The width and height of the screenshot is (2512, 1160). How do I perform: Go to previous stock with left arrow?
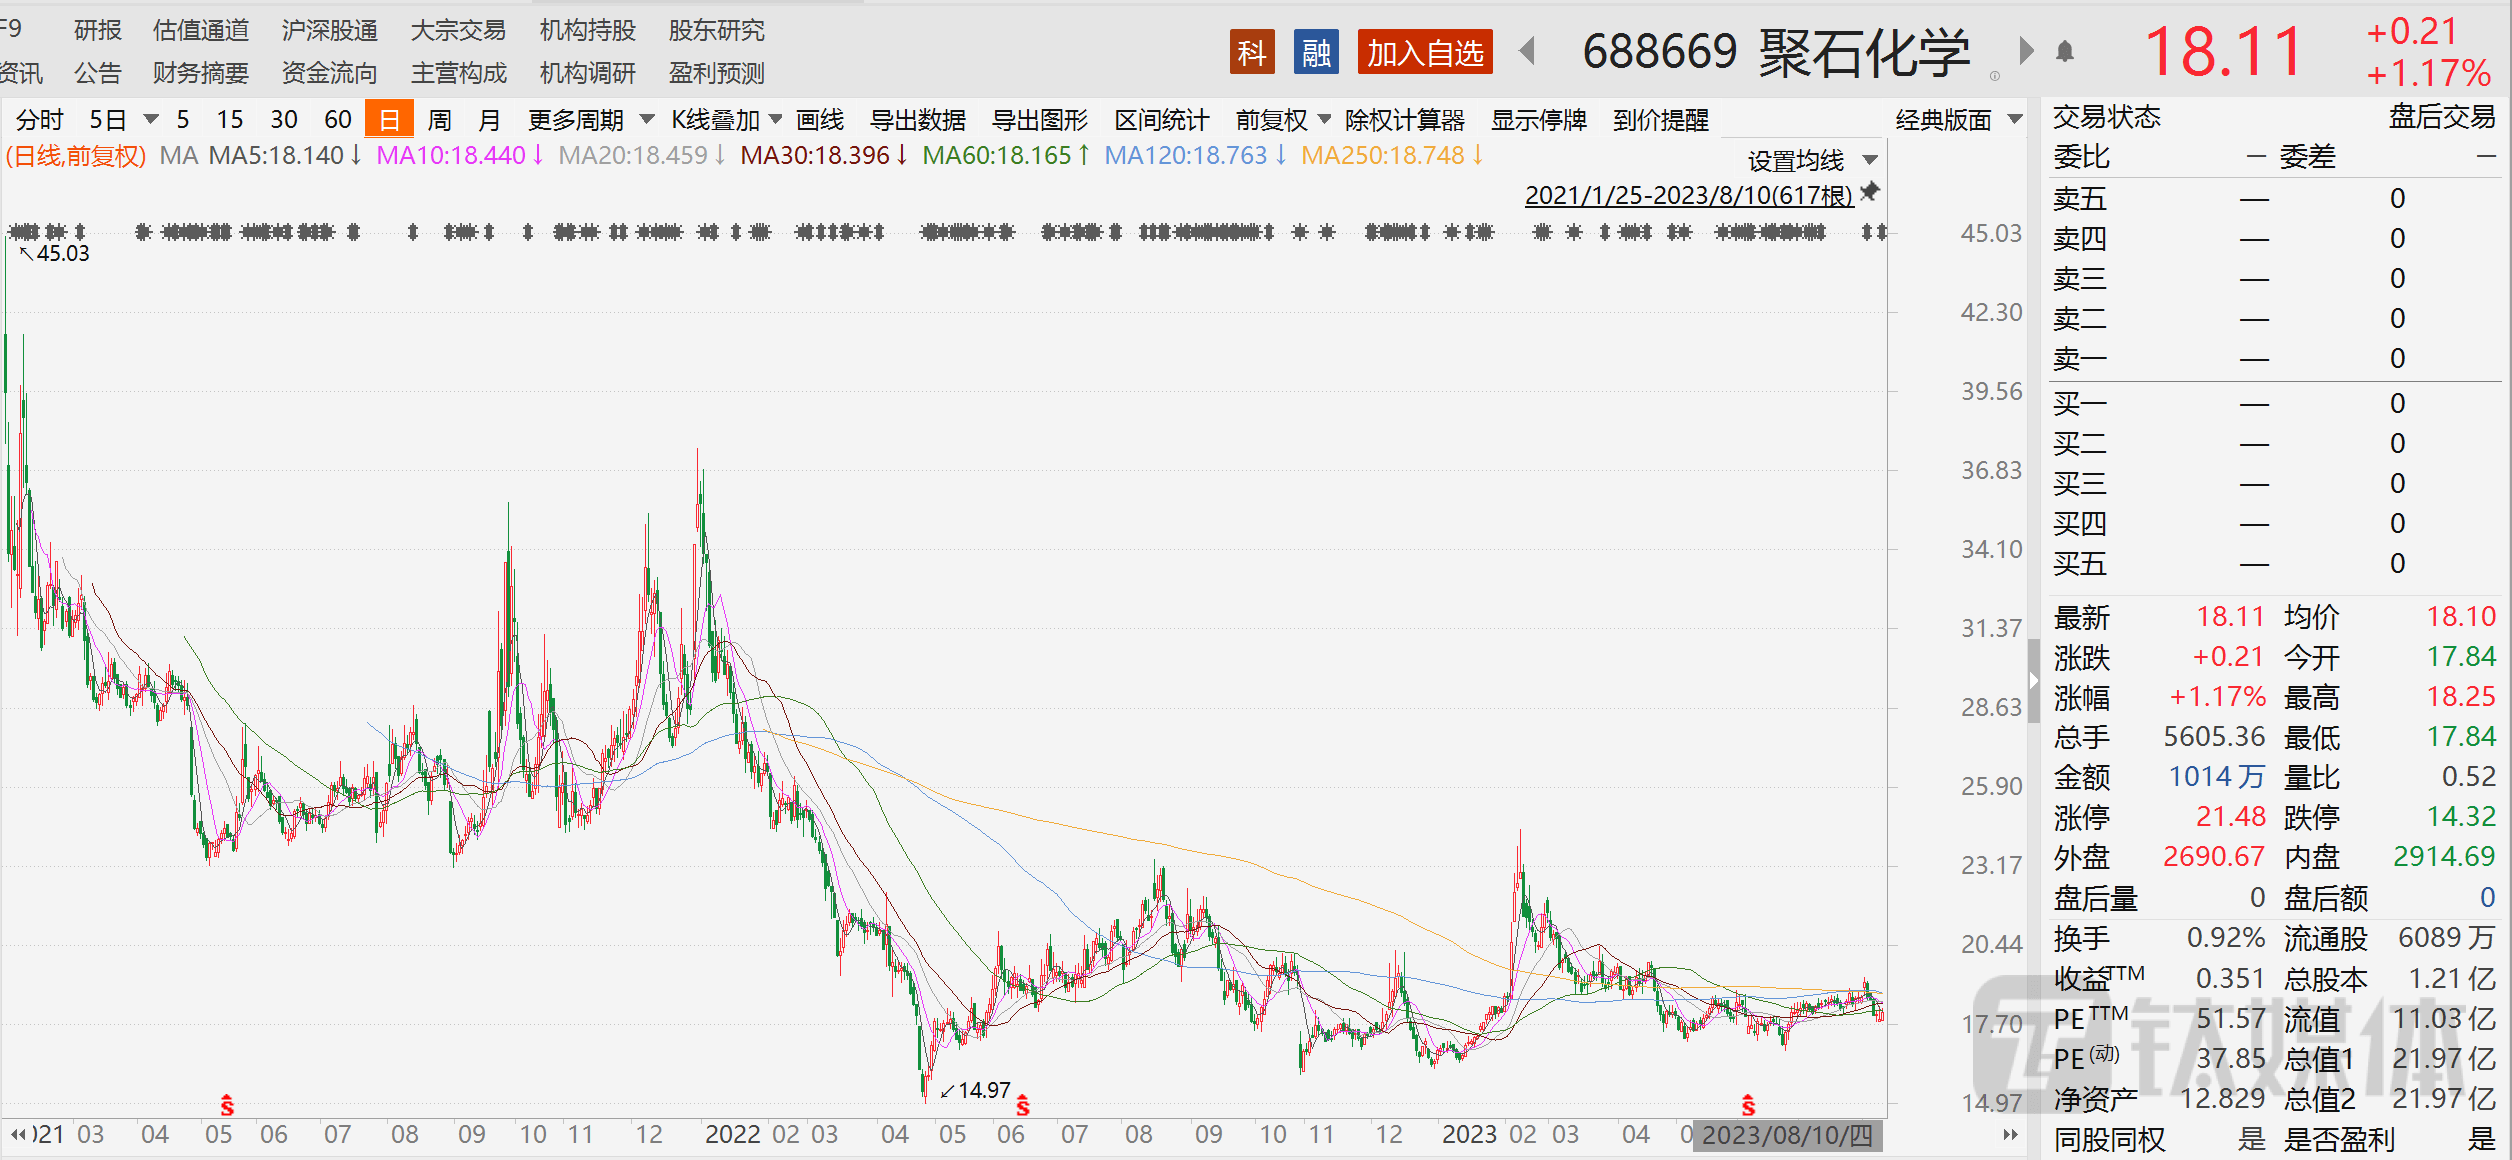tap(1527, 51)
